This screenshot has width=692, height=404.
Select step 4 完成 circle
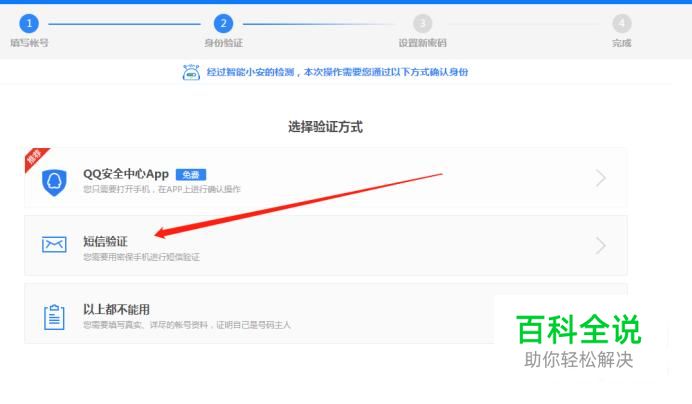click(621, 23)
